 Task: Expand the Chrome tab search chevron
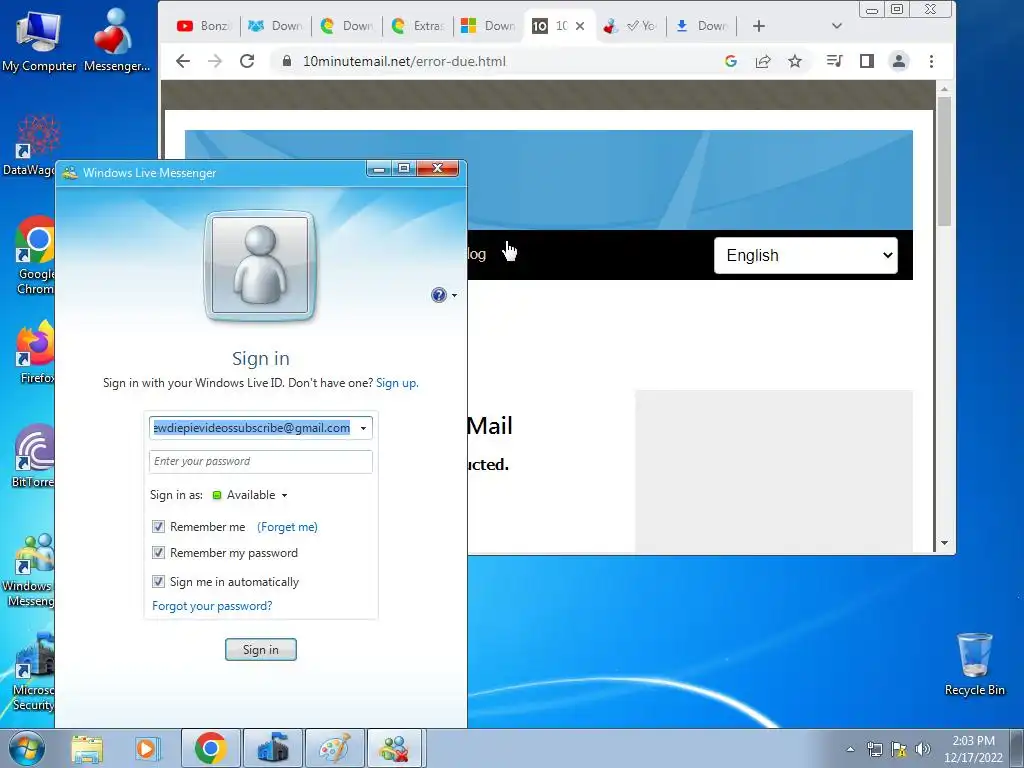pyautogui.click(x=837, y=26)
